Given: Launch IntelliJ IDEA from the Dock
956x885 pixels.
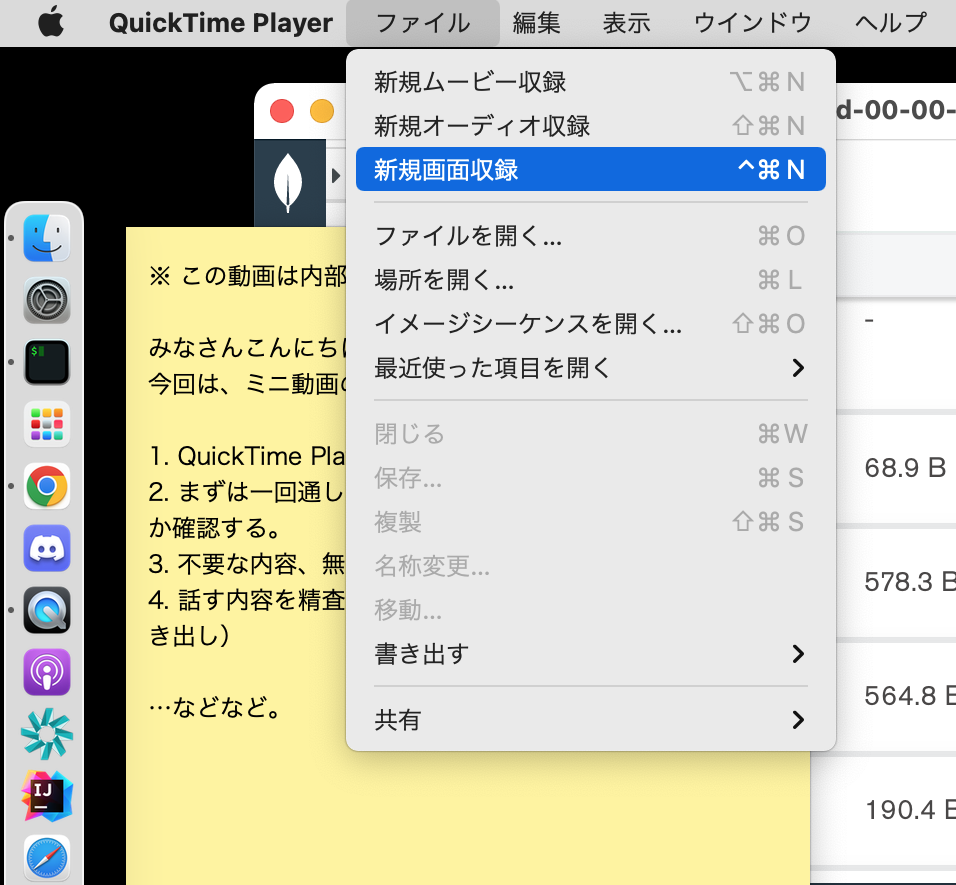Looking at the screenshot, I should coord(47,796).
